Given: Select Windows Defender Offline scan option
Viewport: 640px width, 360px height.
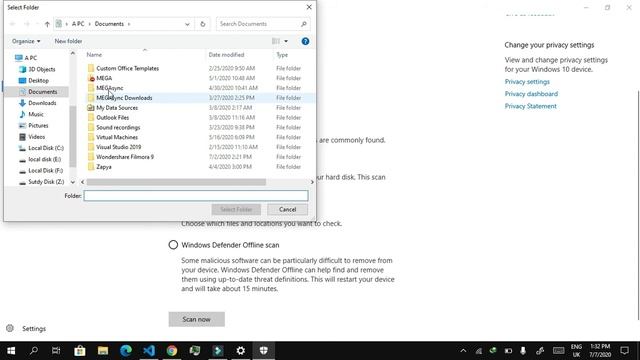Looking at the screenshot, I should click(x=173, y=245).
